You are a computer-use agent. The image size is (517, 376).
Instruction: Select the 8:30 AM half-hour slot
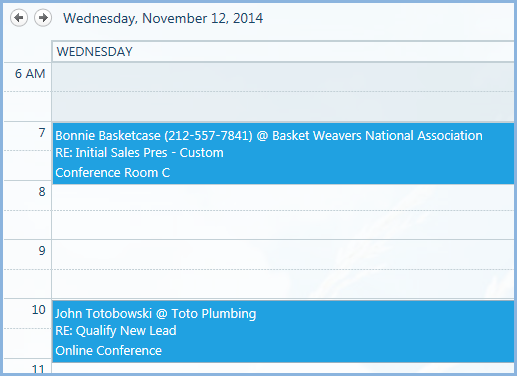pos(283,225)
